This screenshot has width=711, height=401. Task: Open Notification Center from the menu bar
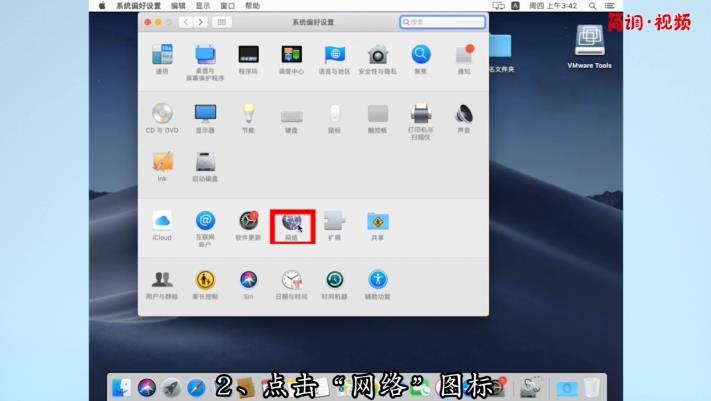pos(609,6)
